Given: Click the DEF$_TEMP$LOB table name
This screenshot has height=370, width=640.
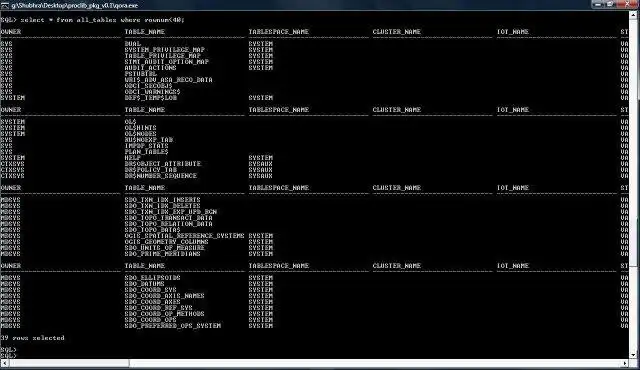Looking at the screenshot, I should [151, 98].
